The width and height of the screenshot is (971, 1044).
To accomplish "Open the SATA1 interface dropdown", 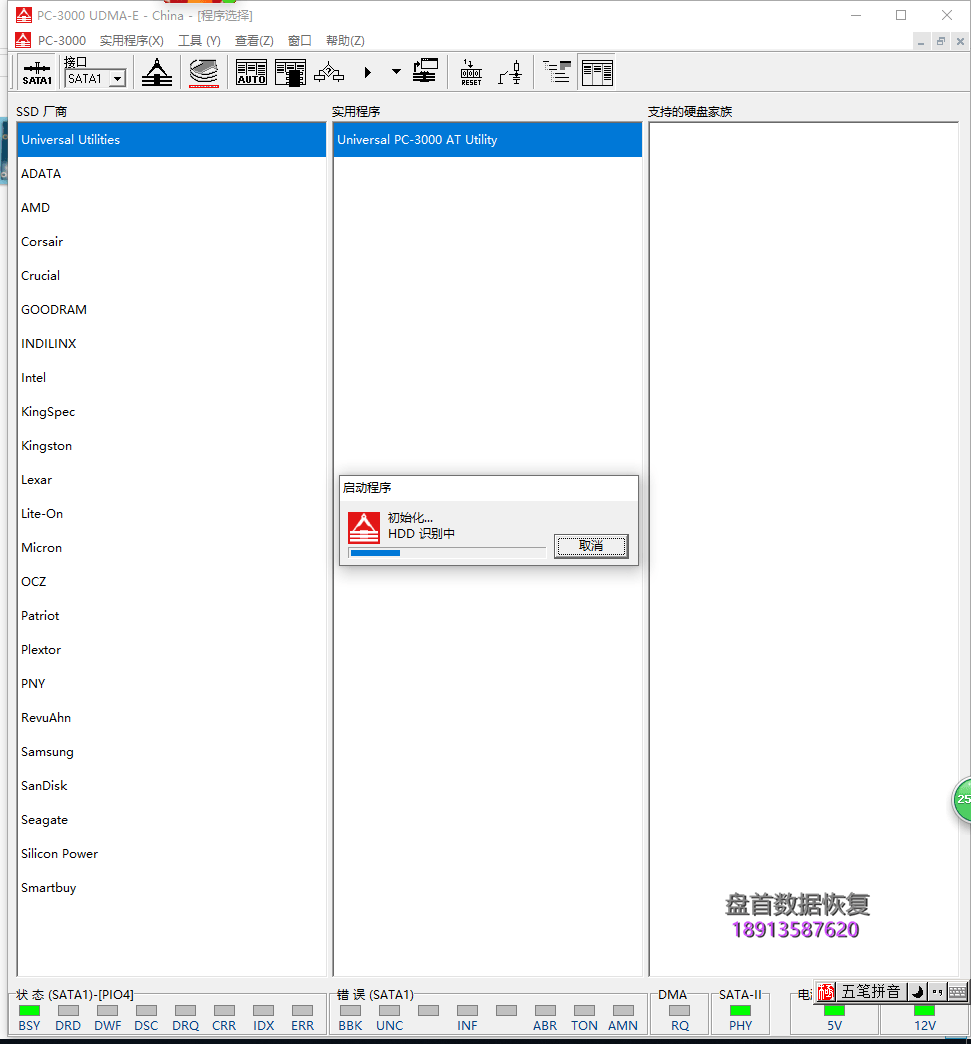I will pos(118,79).
